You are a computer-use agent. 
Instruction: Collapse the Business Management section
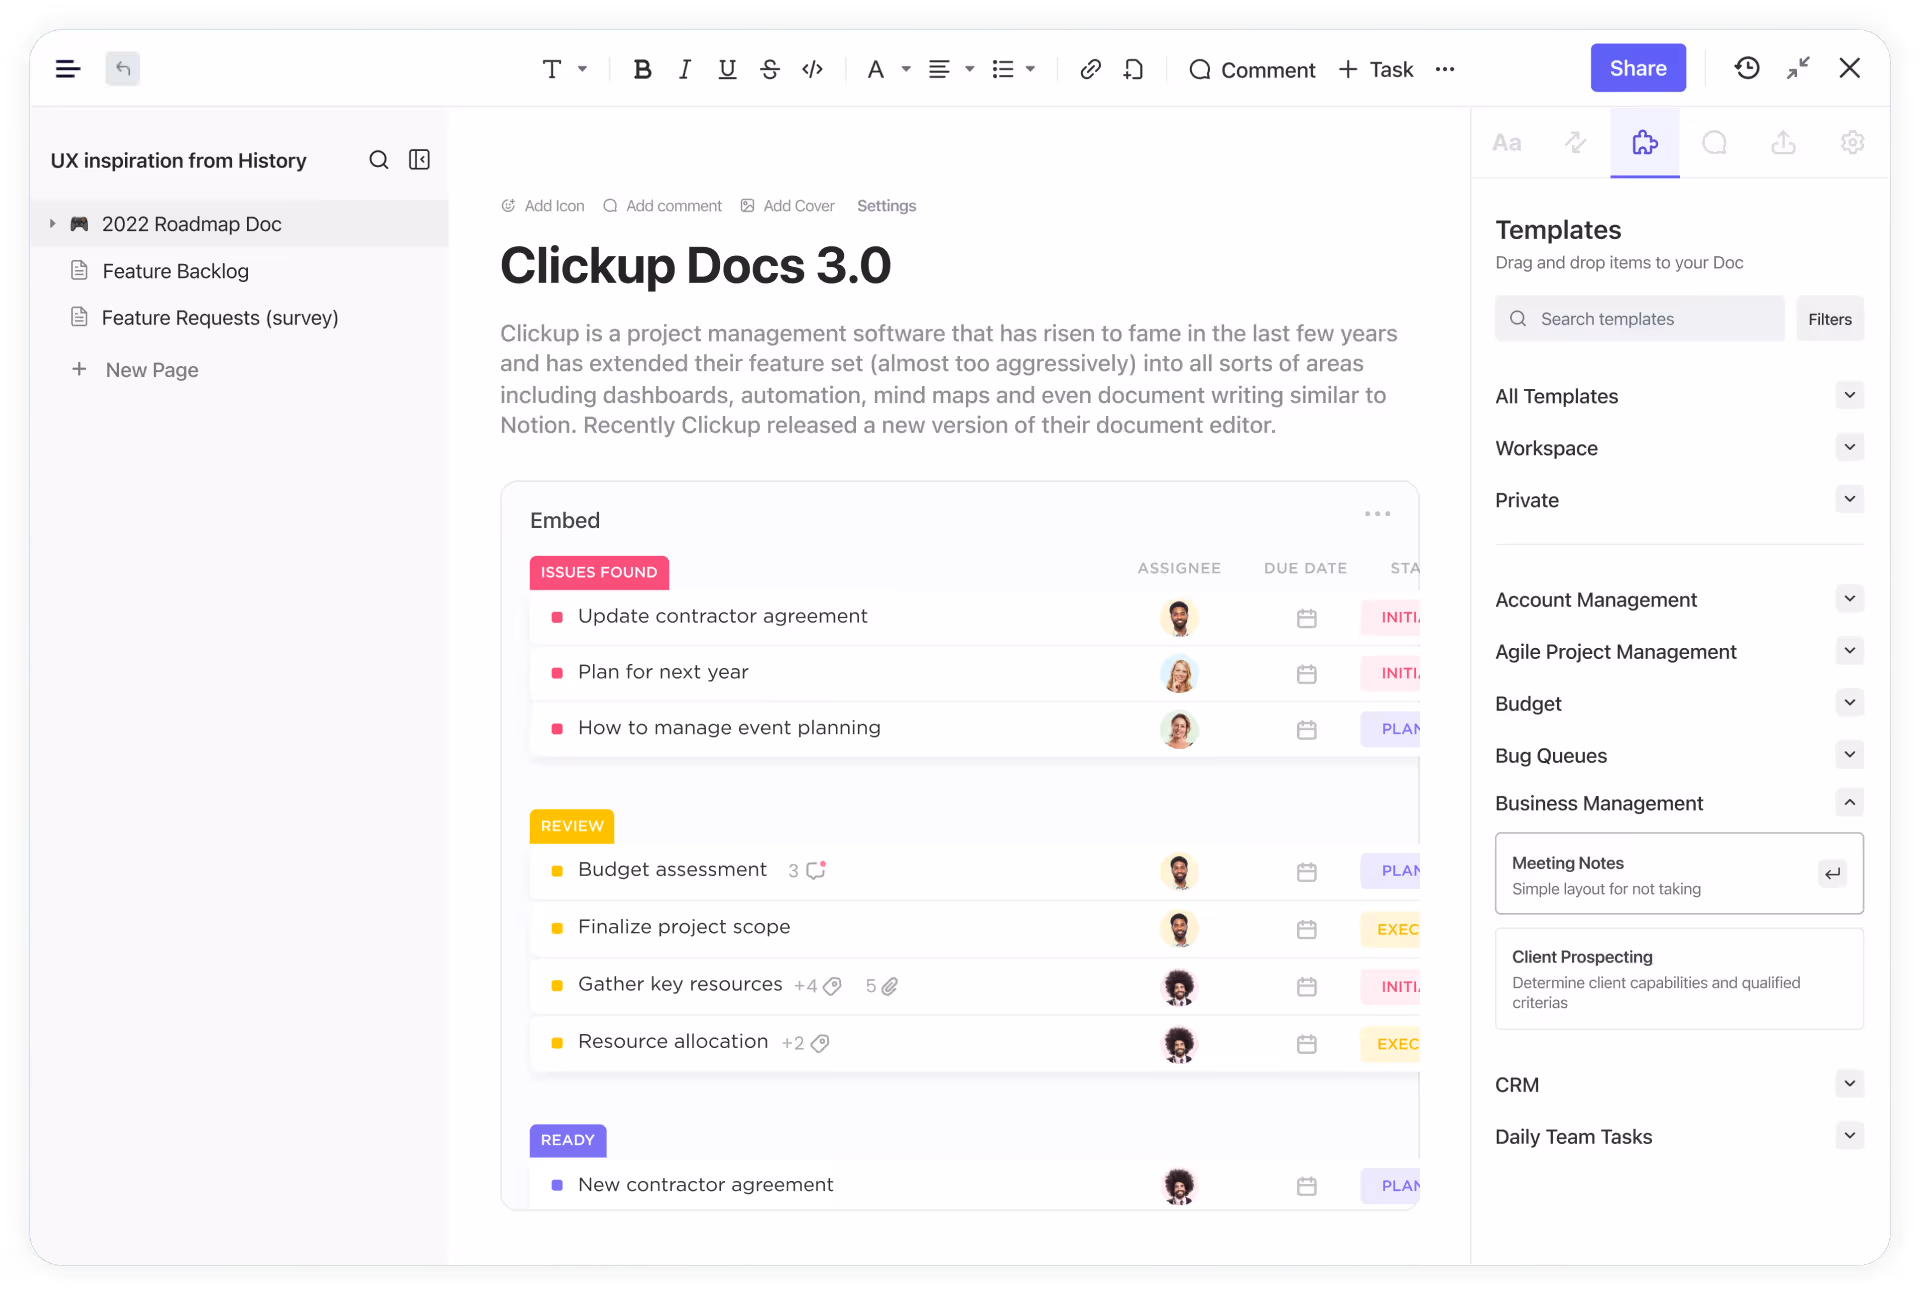tap(1849, 803)
